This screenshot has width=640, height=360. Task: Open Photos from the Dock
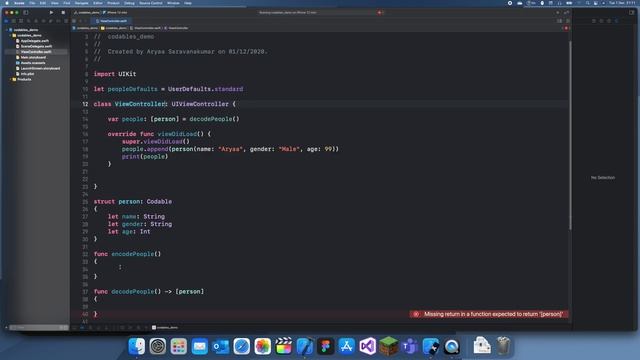pyautogui.click(x=262, y=346)
